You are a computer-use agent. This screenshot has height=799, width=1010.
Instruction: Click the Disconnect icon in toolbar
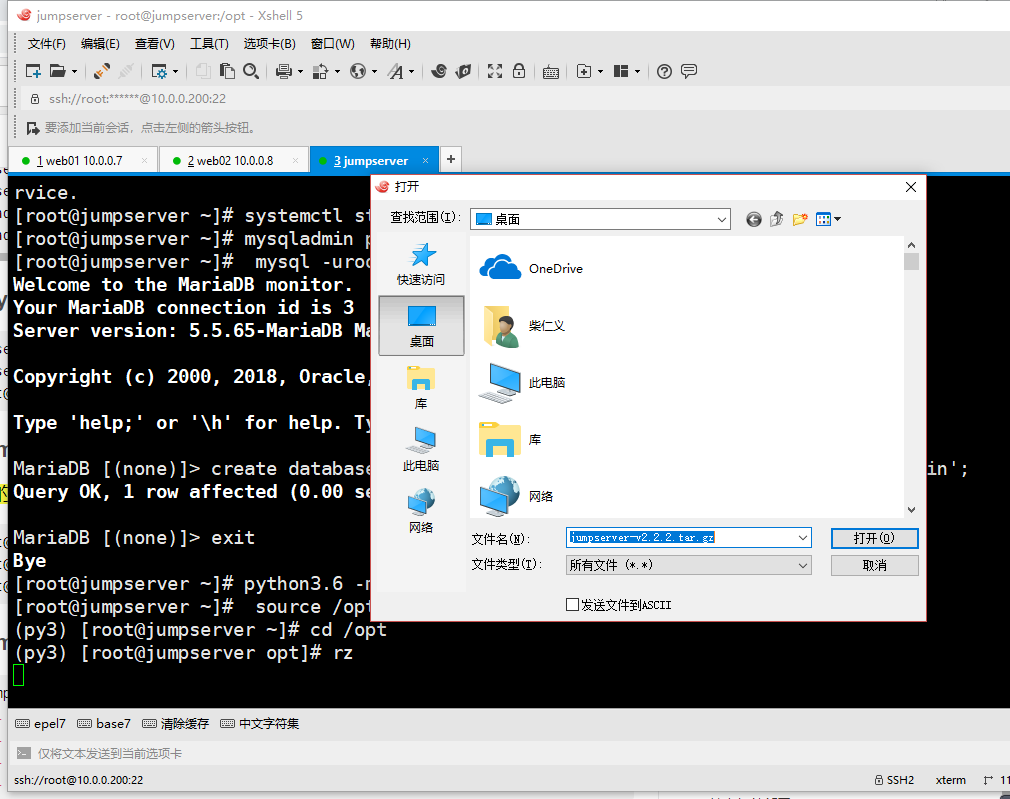pyautogui.click(x=126, y=71)
